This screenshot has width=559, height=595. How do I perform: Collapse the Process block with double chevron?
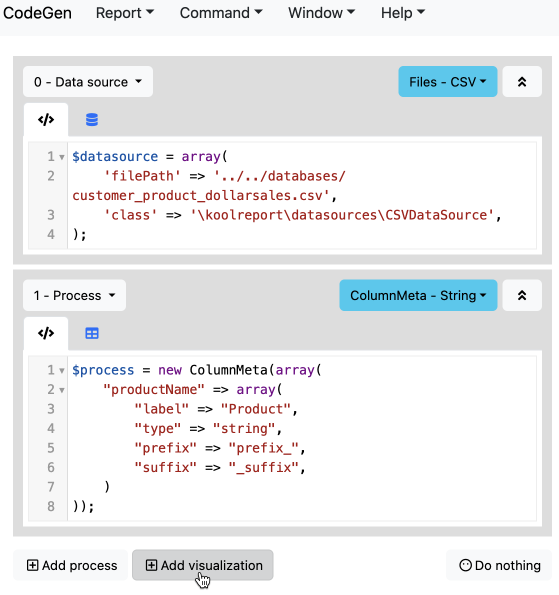point(522,295)
